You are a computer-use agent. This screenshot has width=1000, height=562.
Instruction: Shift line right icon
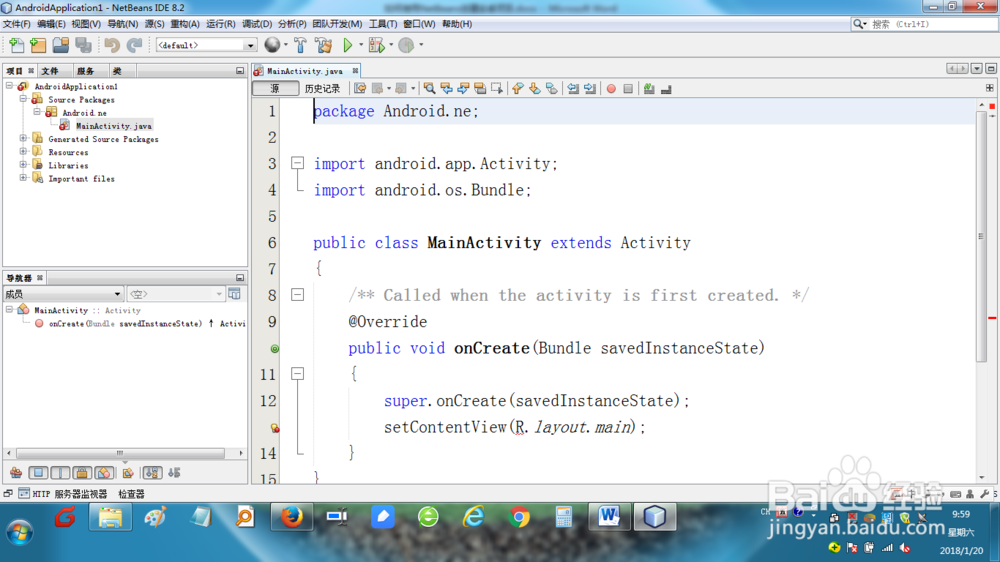[590, 89]
